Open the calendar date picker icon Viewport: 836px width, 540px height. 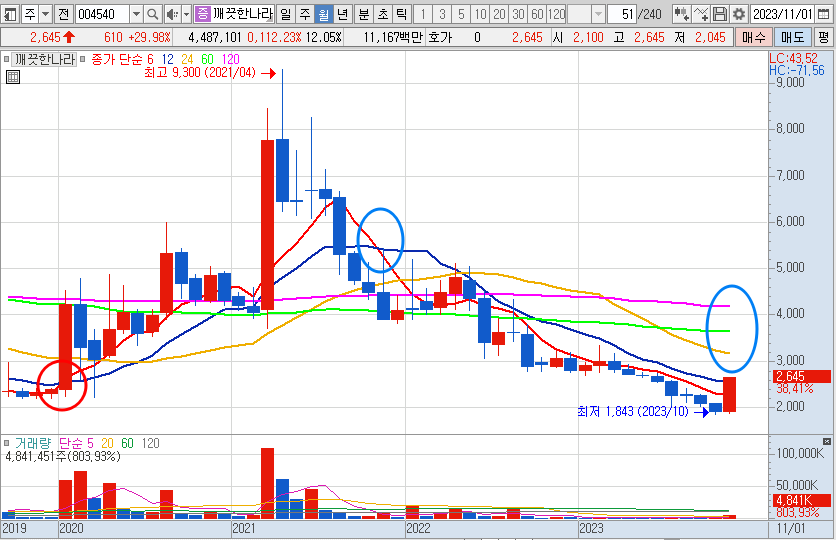pyautogui.click(x=824, y=14)
